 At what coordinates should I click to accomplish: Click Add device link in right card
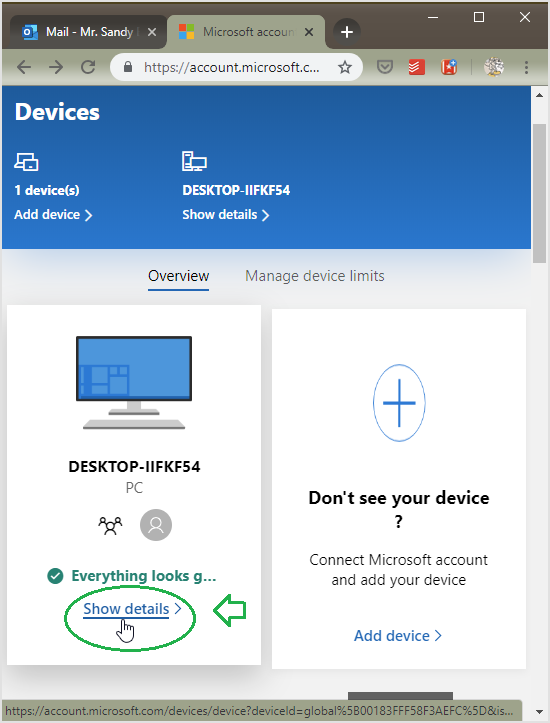[x=397, y=636]
